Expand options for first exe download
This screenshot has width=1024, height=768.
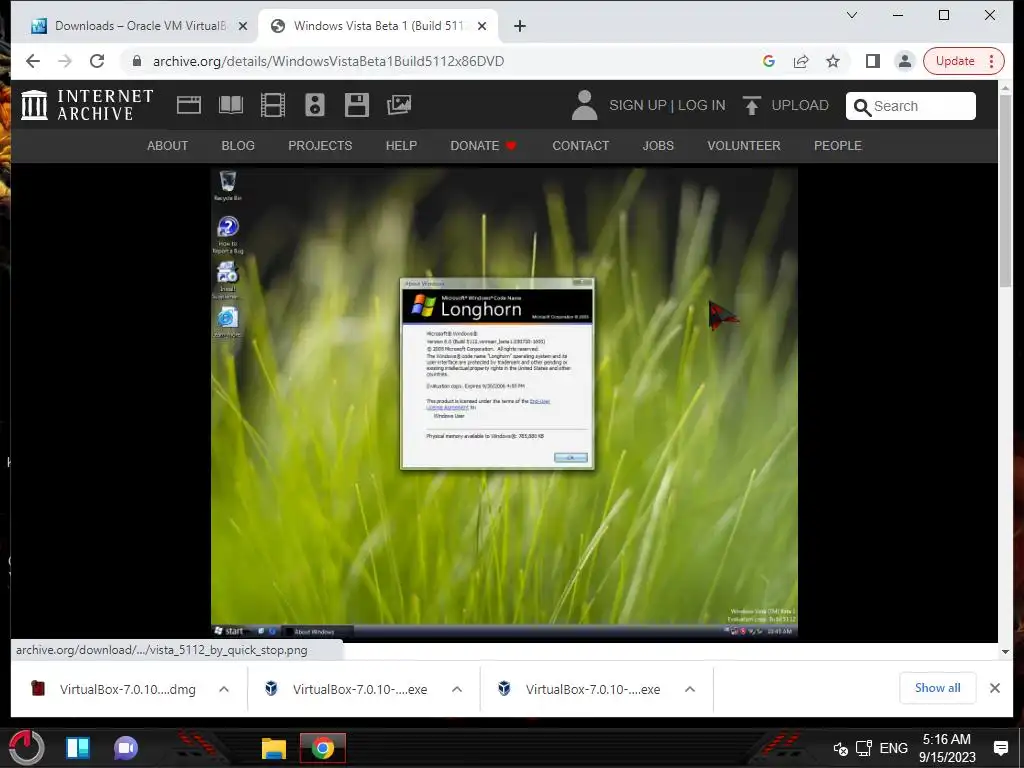[456, 689]
